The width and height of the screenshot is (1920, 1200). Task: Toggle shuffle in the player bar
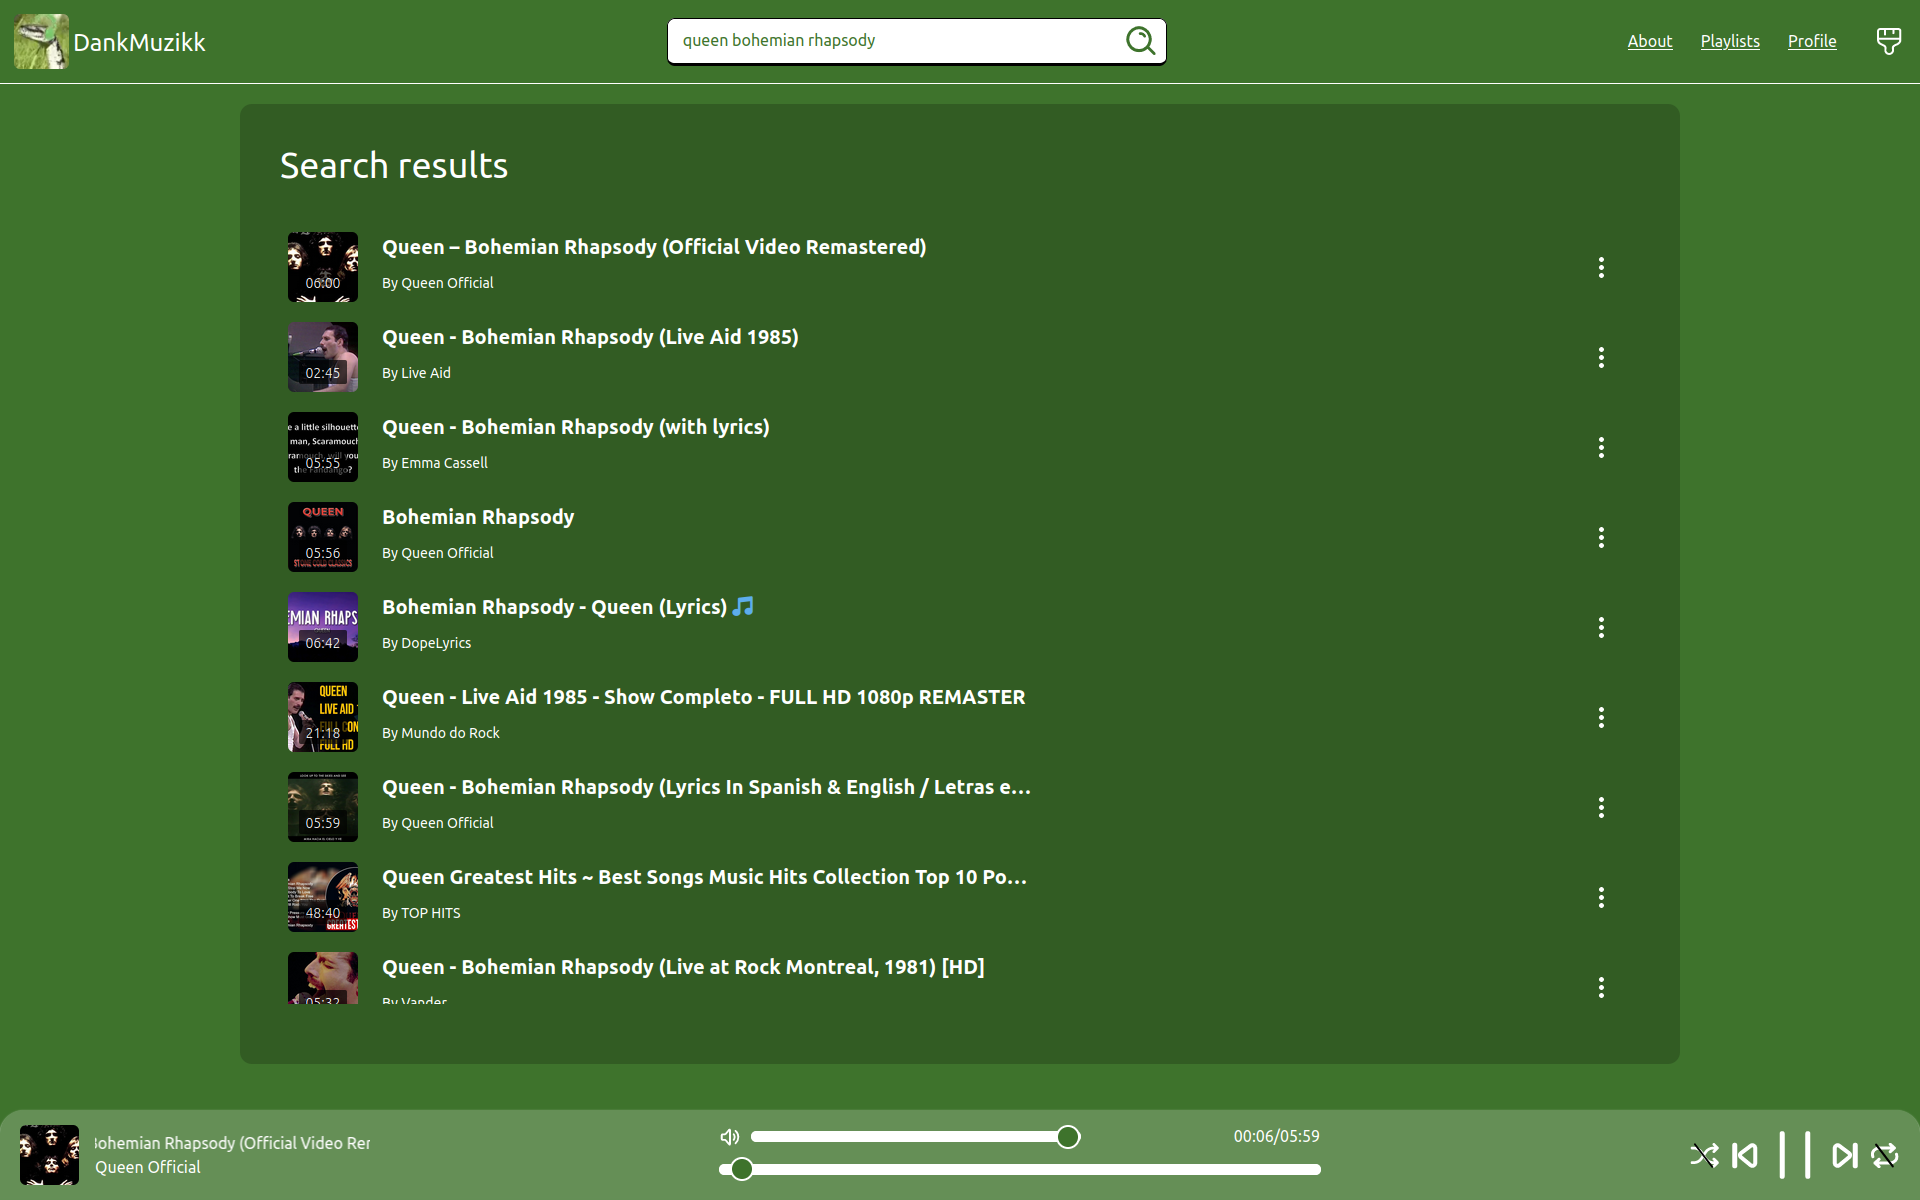click(1704, 1155)
